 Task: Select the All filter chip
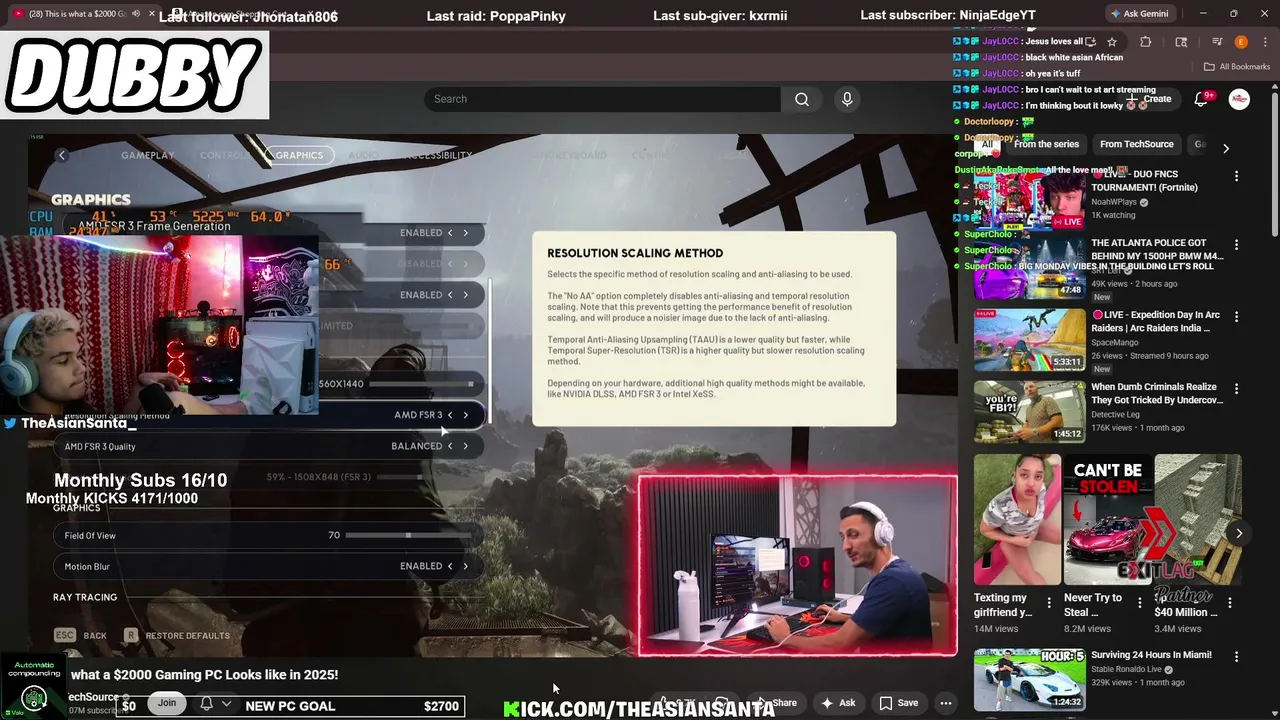tap(987, 144)
